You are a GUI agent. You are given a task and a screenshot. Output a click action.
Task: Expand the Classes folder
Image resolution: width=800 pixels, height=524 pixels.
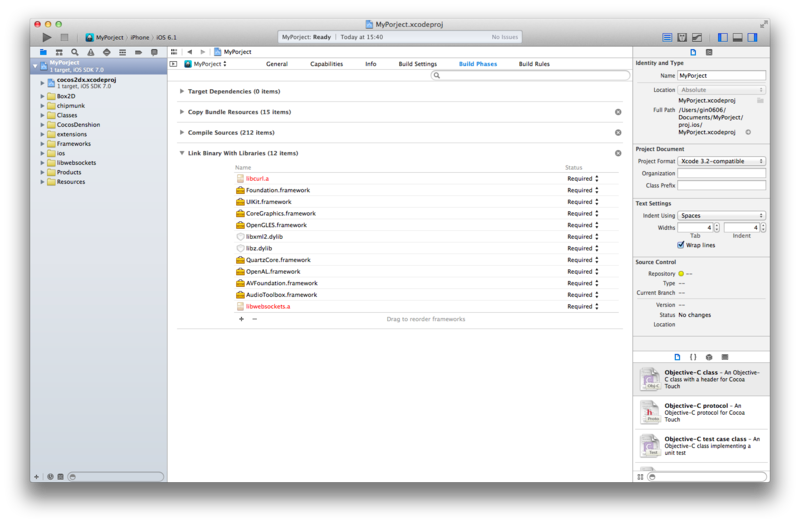pos(42,115)
